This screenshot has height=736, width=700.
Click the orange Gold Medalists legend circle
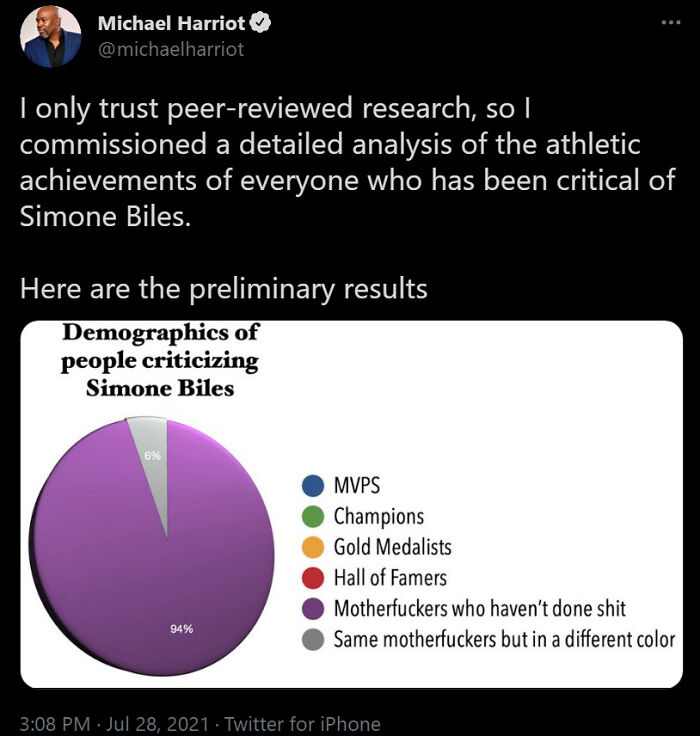313,547
